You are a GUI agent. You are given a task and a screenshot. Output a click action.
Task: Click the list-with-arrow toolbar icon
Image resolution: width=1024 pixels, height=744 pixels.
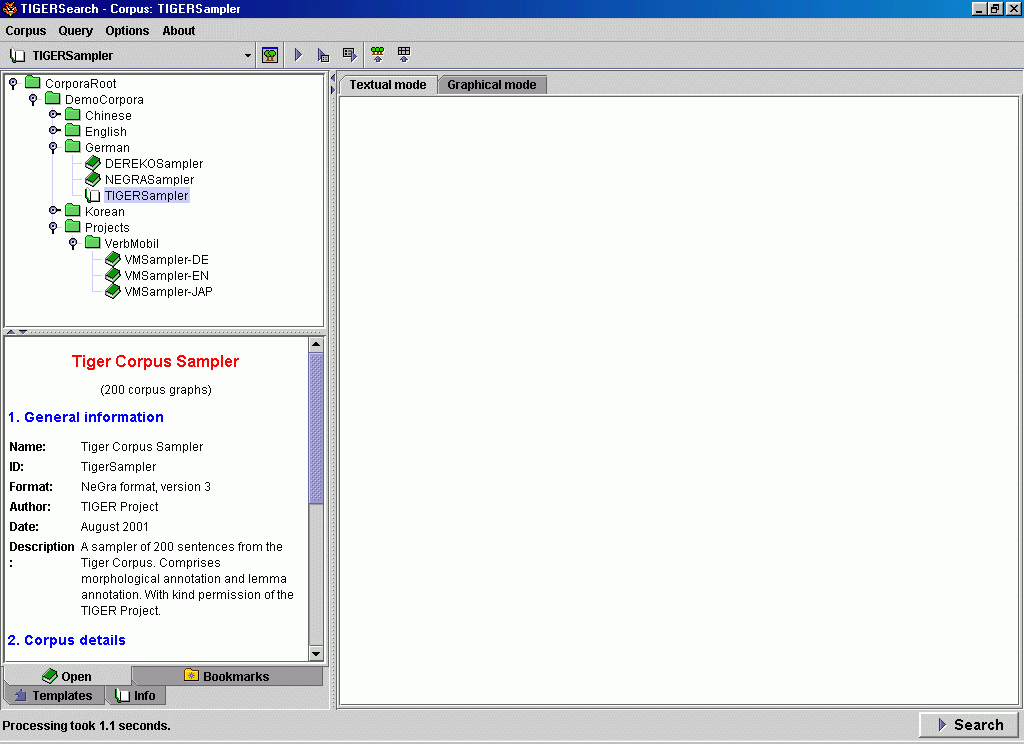coord(350,55)
